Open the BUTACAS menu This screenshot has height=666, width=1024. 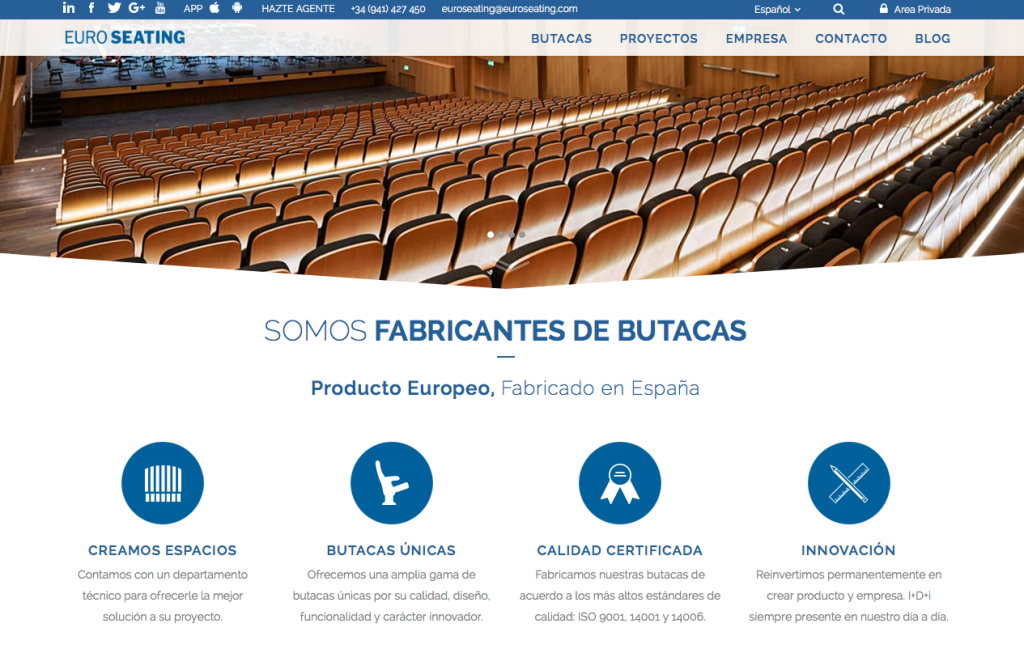point(561,38)
